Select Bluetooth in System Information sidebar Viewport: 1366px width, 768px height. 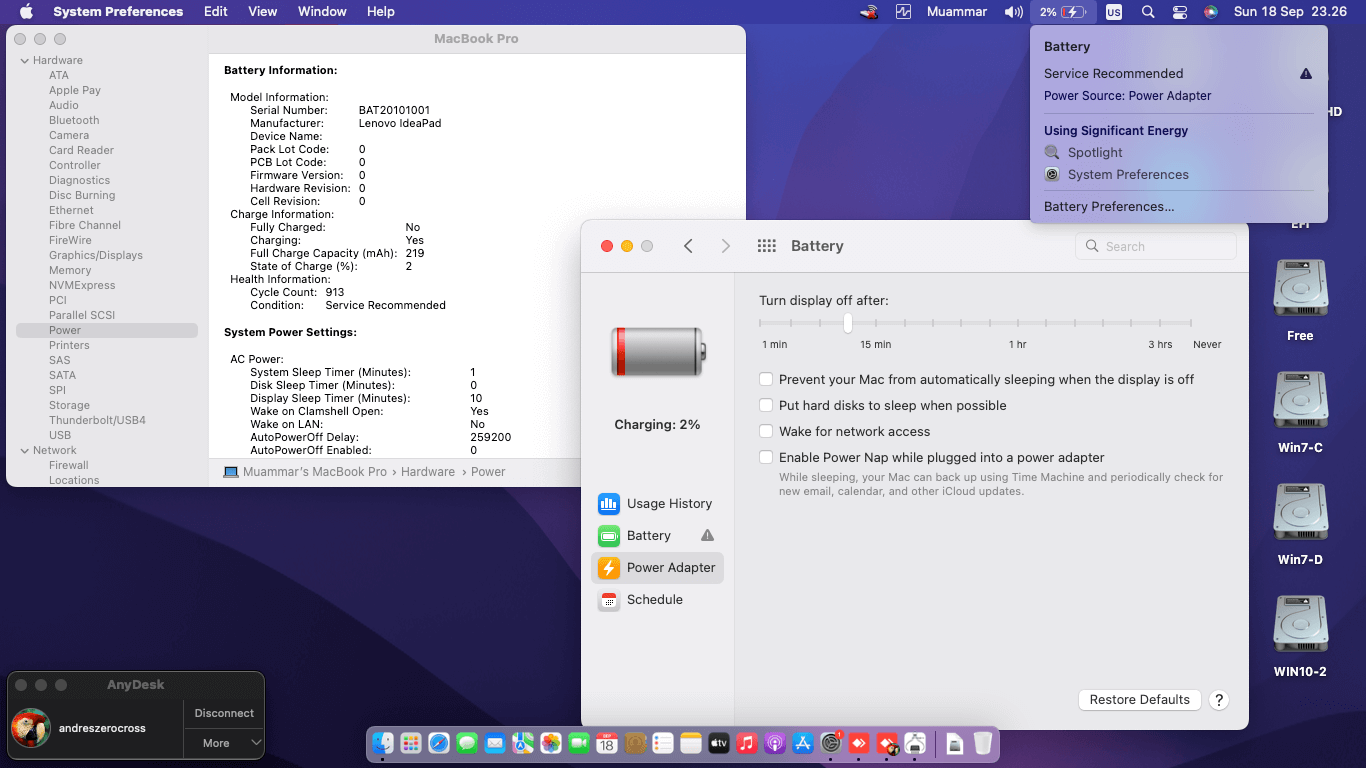(74, 120)
